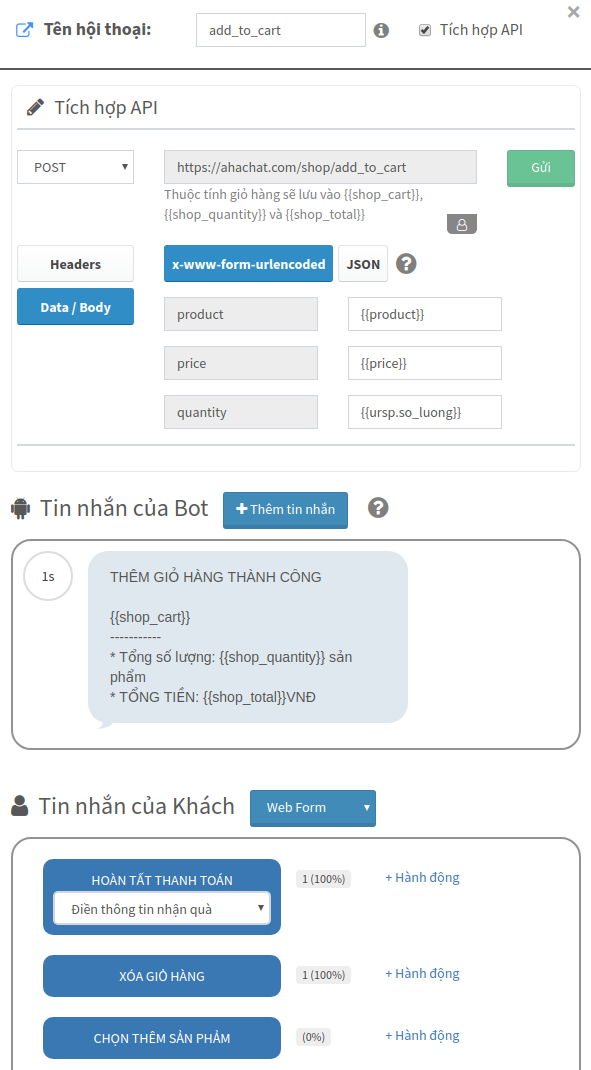Open the external link icon beside Tên hội thoại
The width and height of the screenshot is (591, 1070).
pos(24,30)
